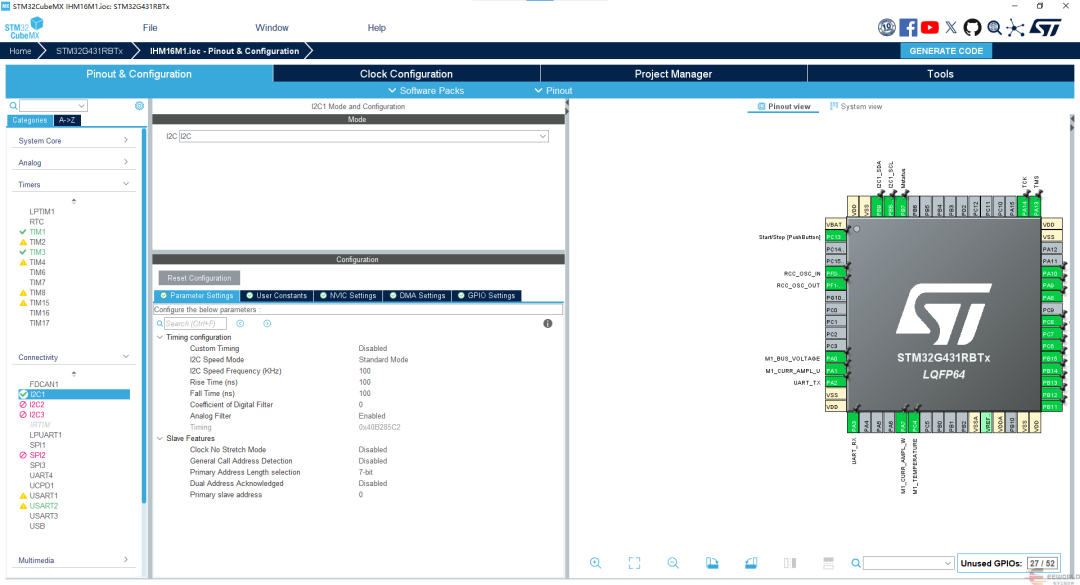Collapse the Timing configuration group
The width and height of the screenshot is (1080, 585).
[x=160, y=337]
